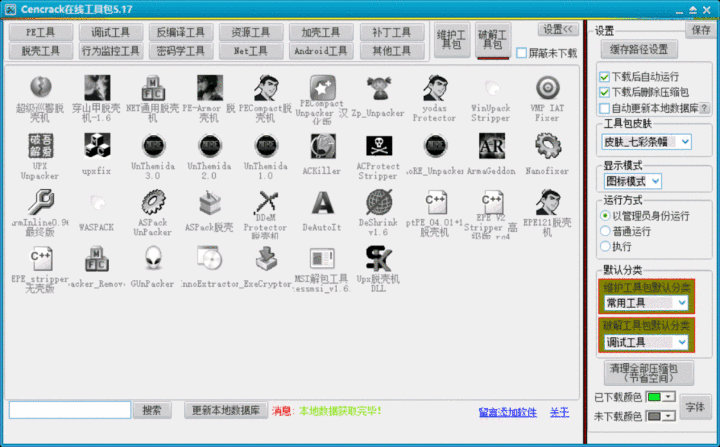The height and width of the screenshot is (447, 720).
Task: Open ACProtect Stripper skull icon
Action: (x=378, y=146)
